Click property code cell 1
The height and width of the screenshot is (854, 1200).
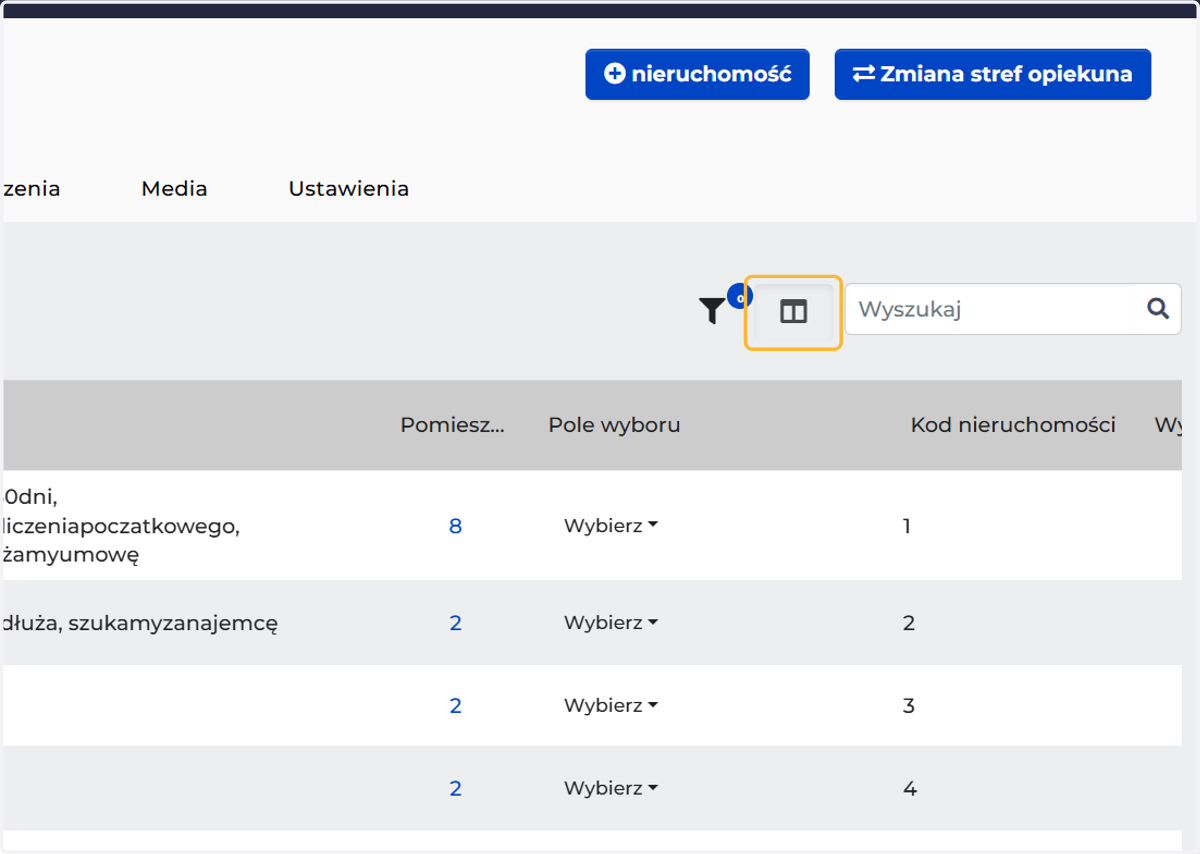(907, 526)
